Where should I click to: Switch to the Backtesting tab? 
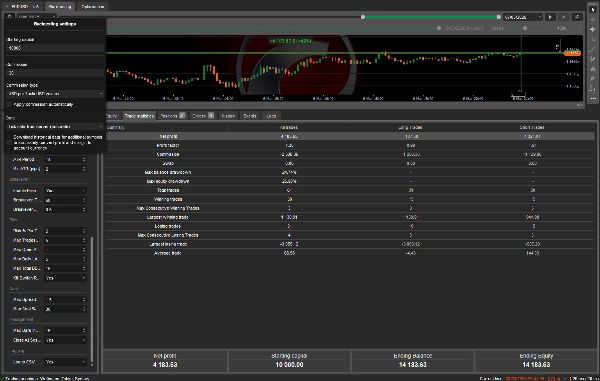click(x=60, y=7)
